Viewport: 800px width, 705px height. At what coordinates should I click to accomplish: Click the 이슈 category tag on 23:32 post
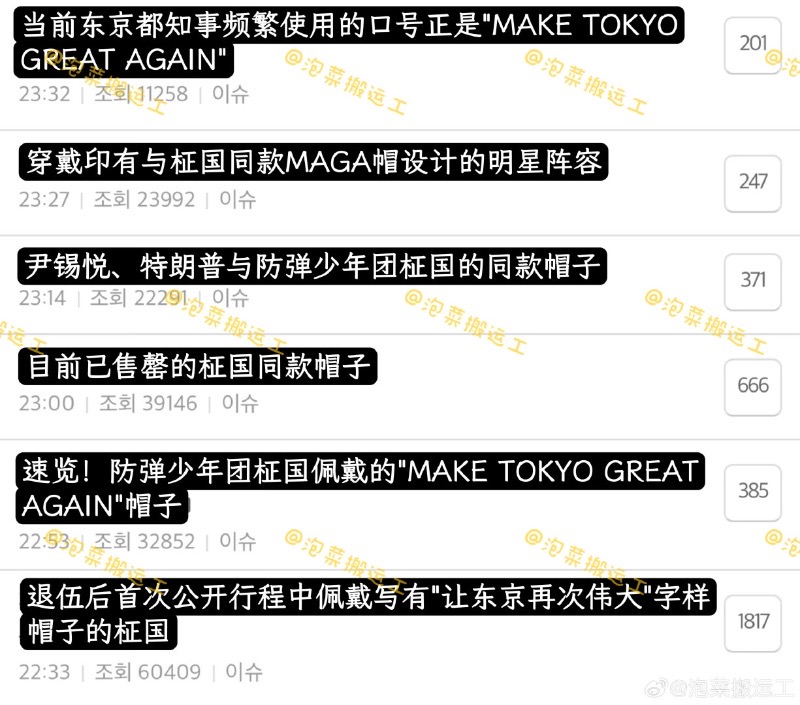coord(230,94)
